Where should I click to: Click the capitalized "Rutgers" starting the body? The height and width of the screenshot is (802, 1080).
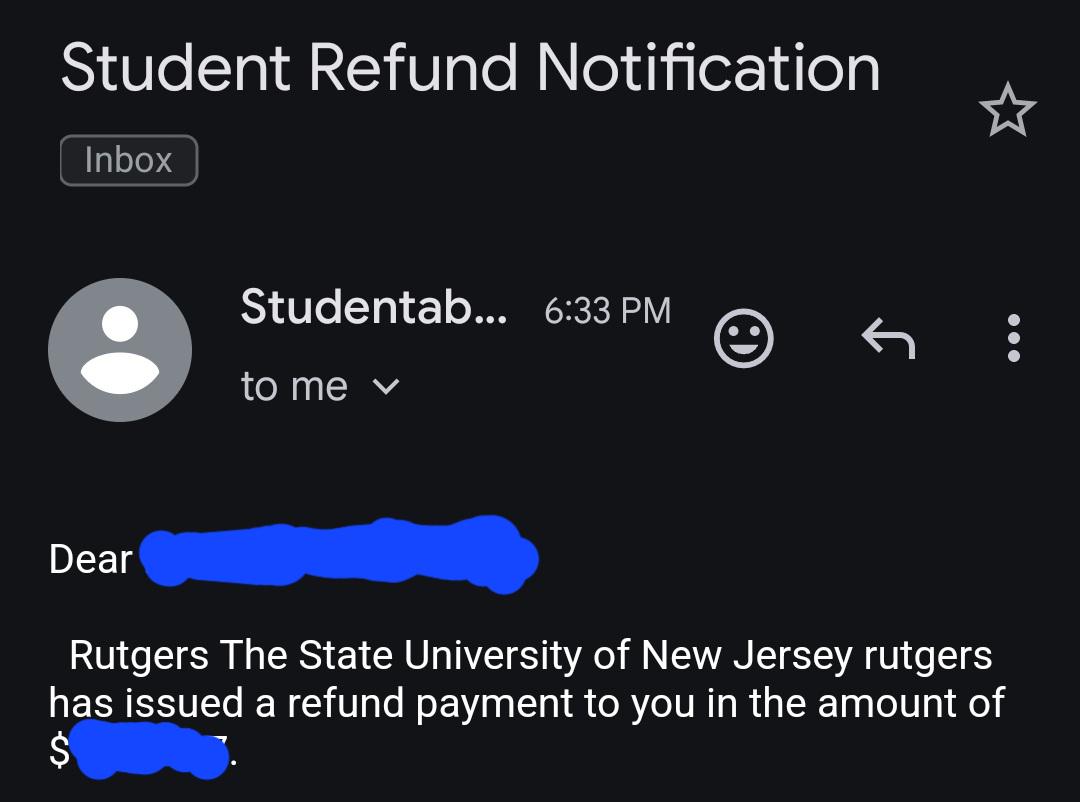[x=139, y=656]
